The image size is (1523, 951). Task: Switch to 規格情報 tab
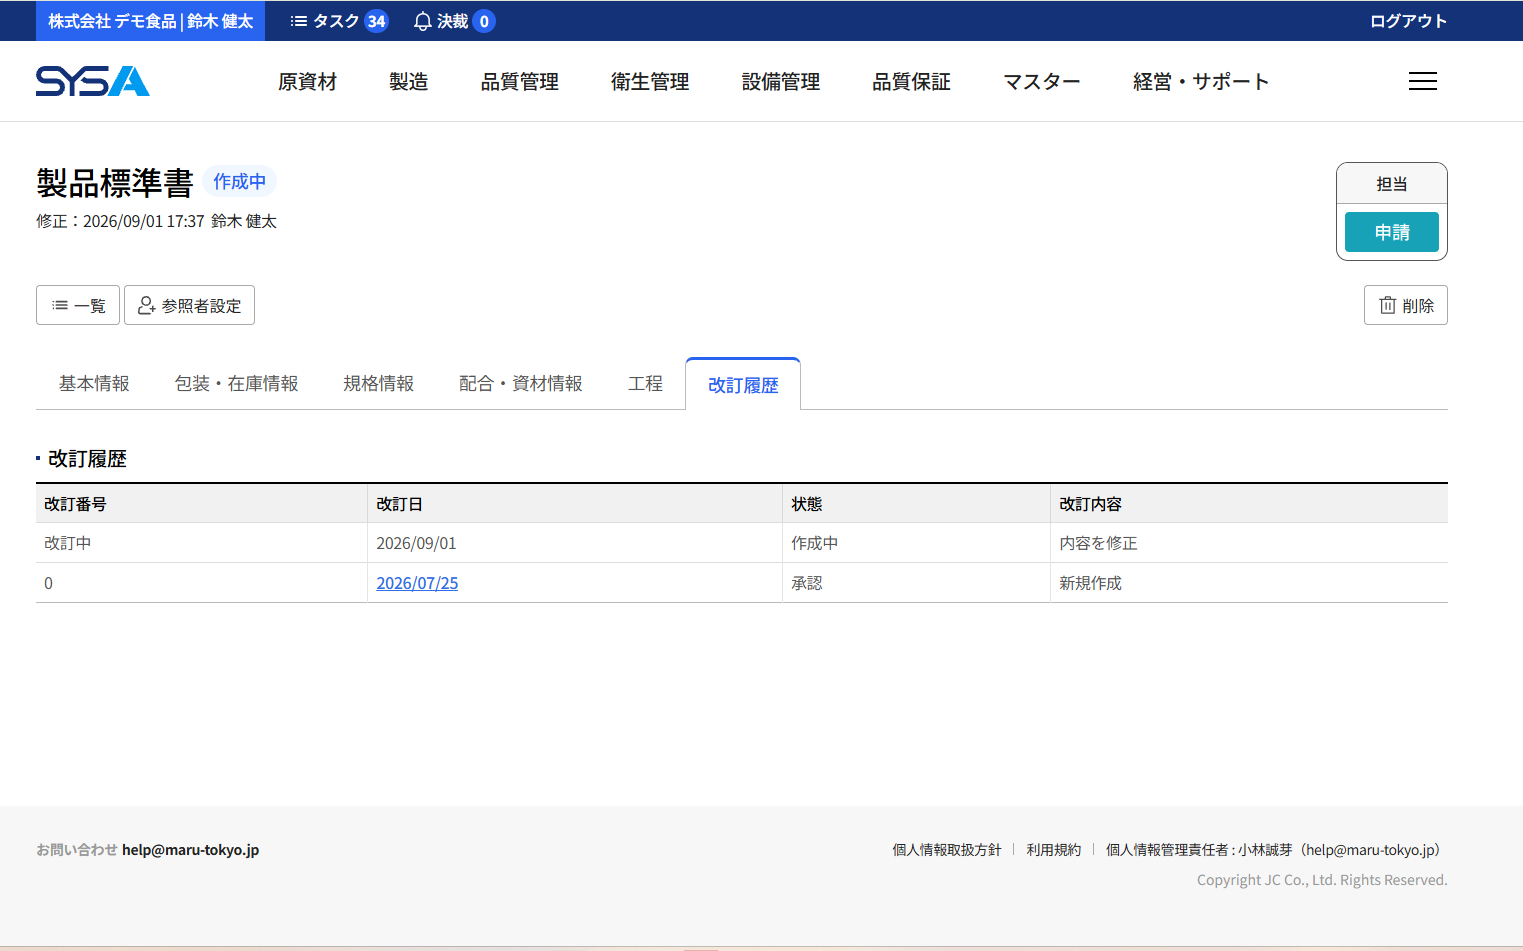tap(378, 384)
